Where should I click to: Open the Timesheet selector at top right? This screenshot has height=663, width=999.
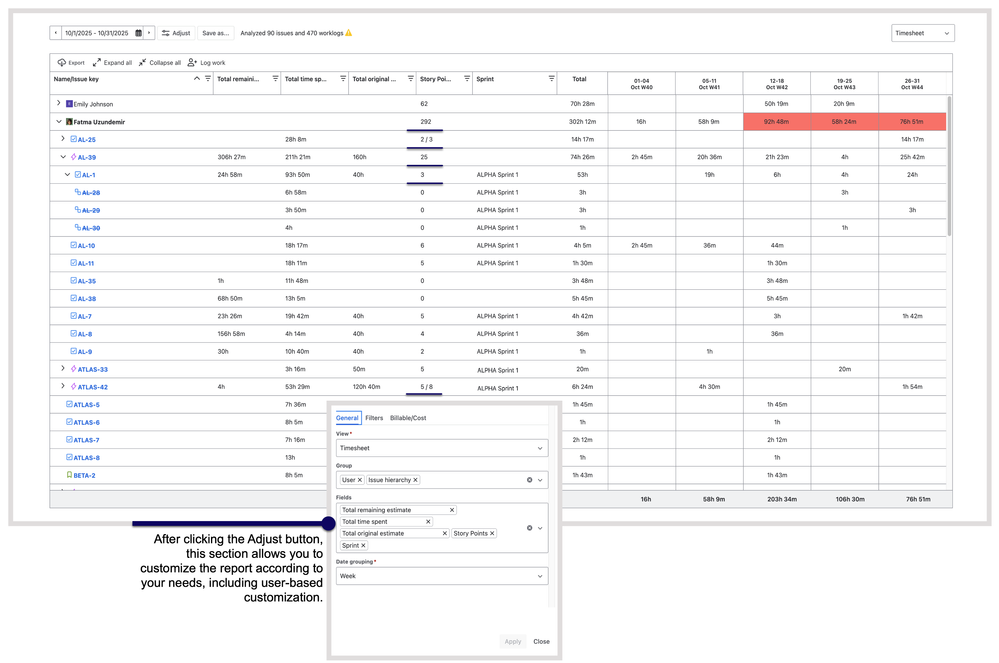click(x=922, y=33)
